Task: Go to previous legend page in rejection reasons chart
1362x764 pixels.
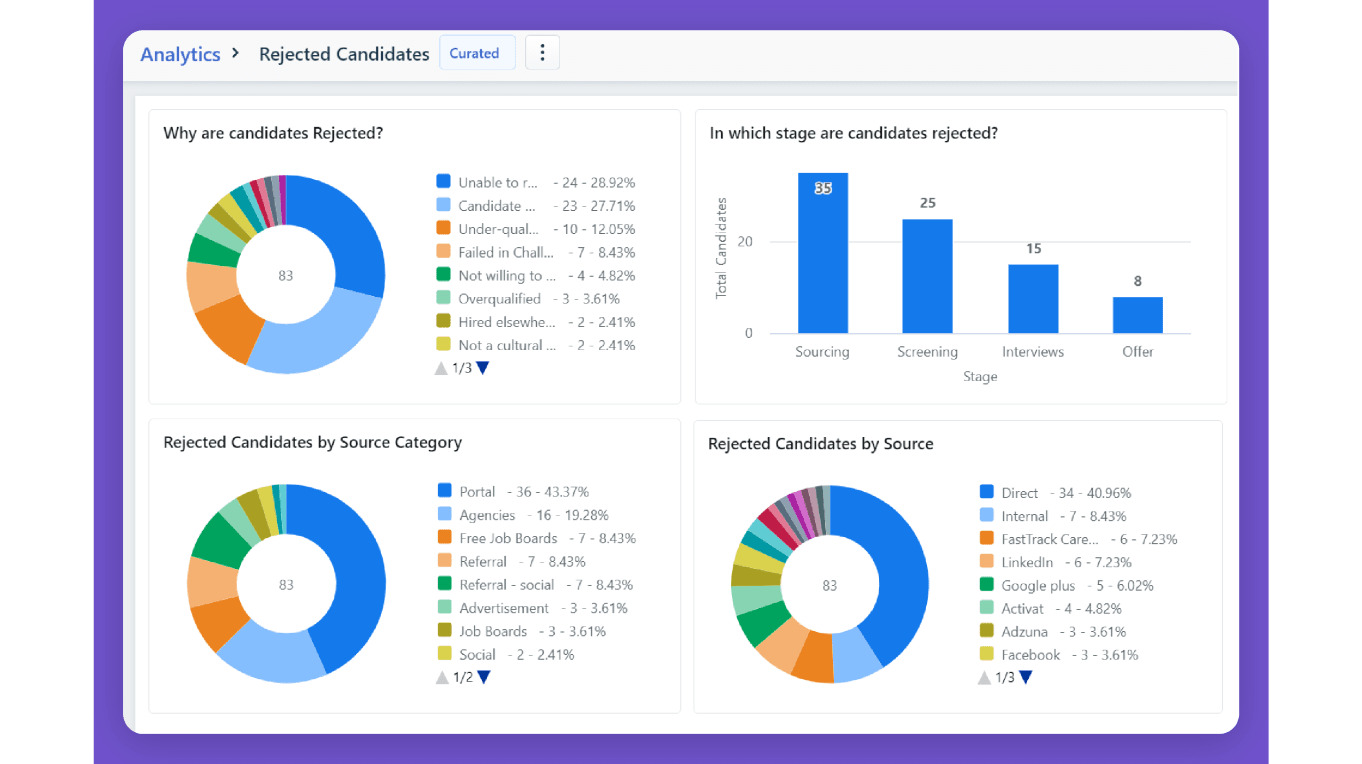Action: pos(441,368)
